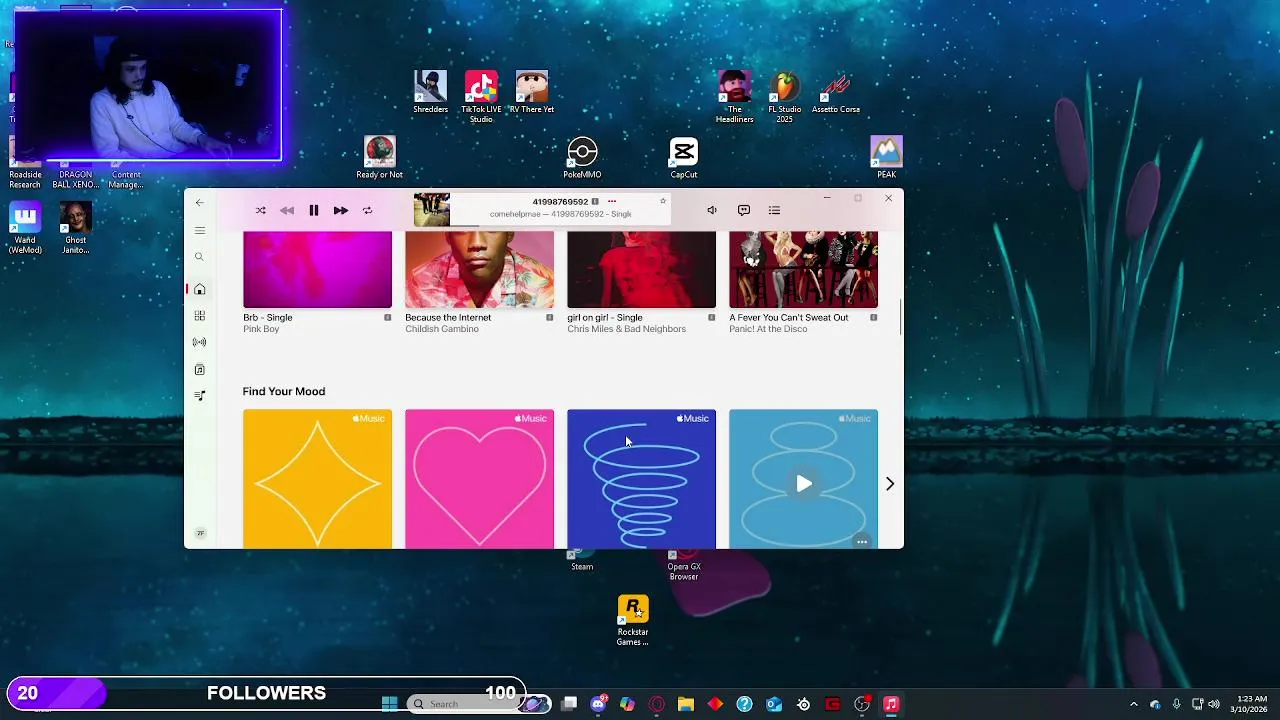Click the vertical scrollbar in Apple Music
1280x720 pixels.
(900, 318)
